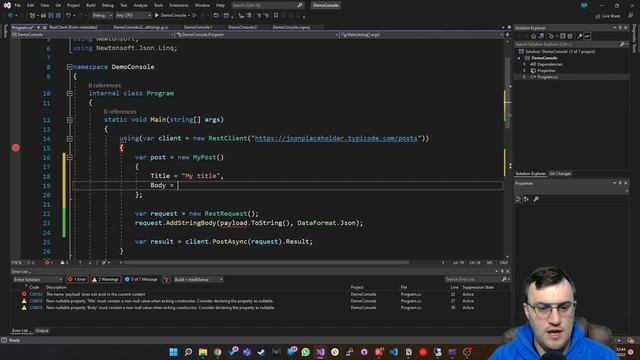
Task: Collapse the internal class Program block
Action: coord(69,93)
